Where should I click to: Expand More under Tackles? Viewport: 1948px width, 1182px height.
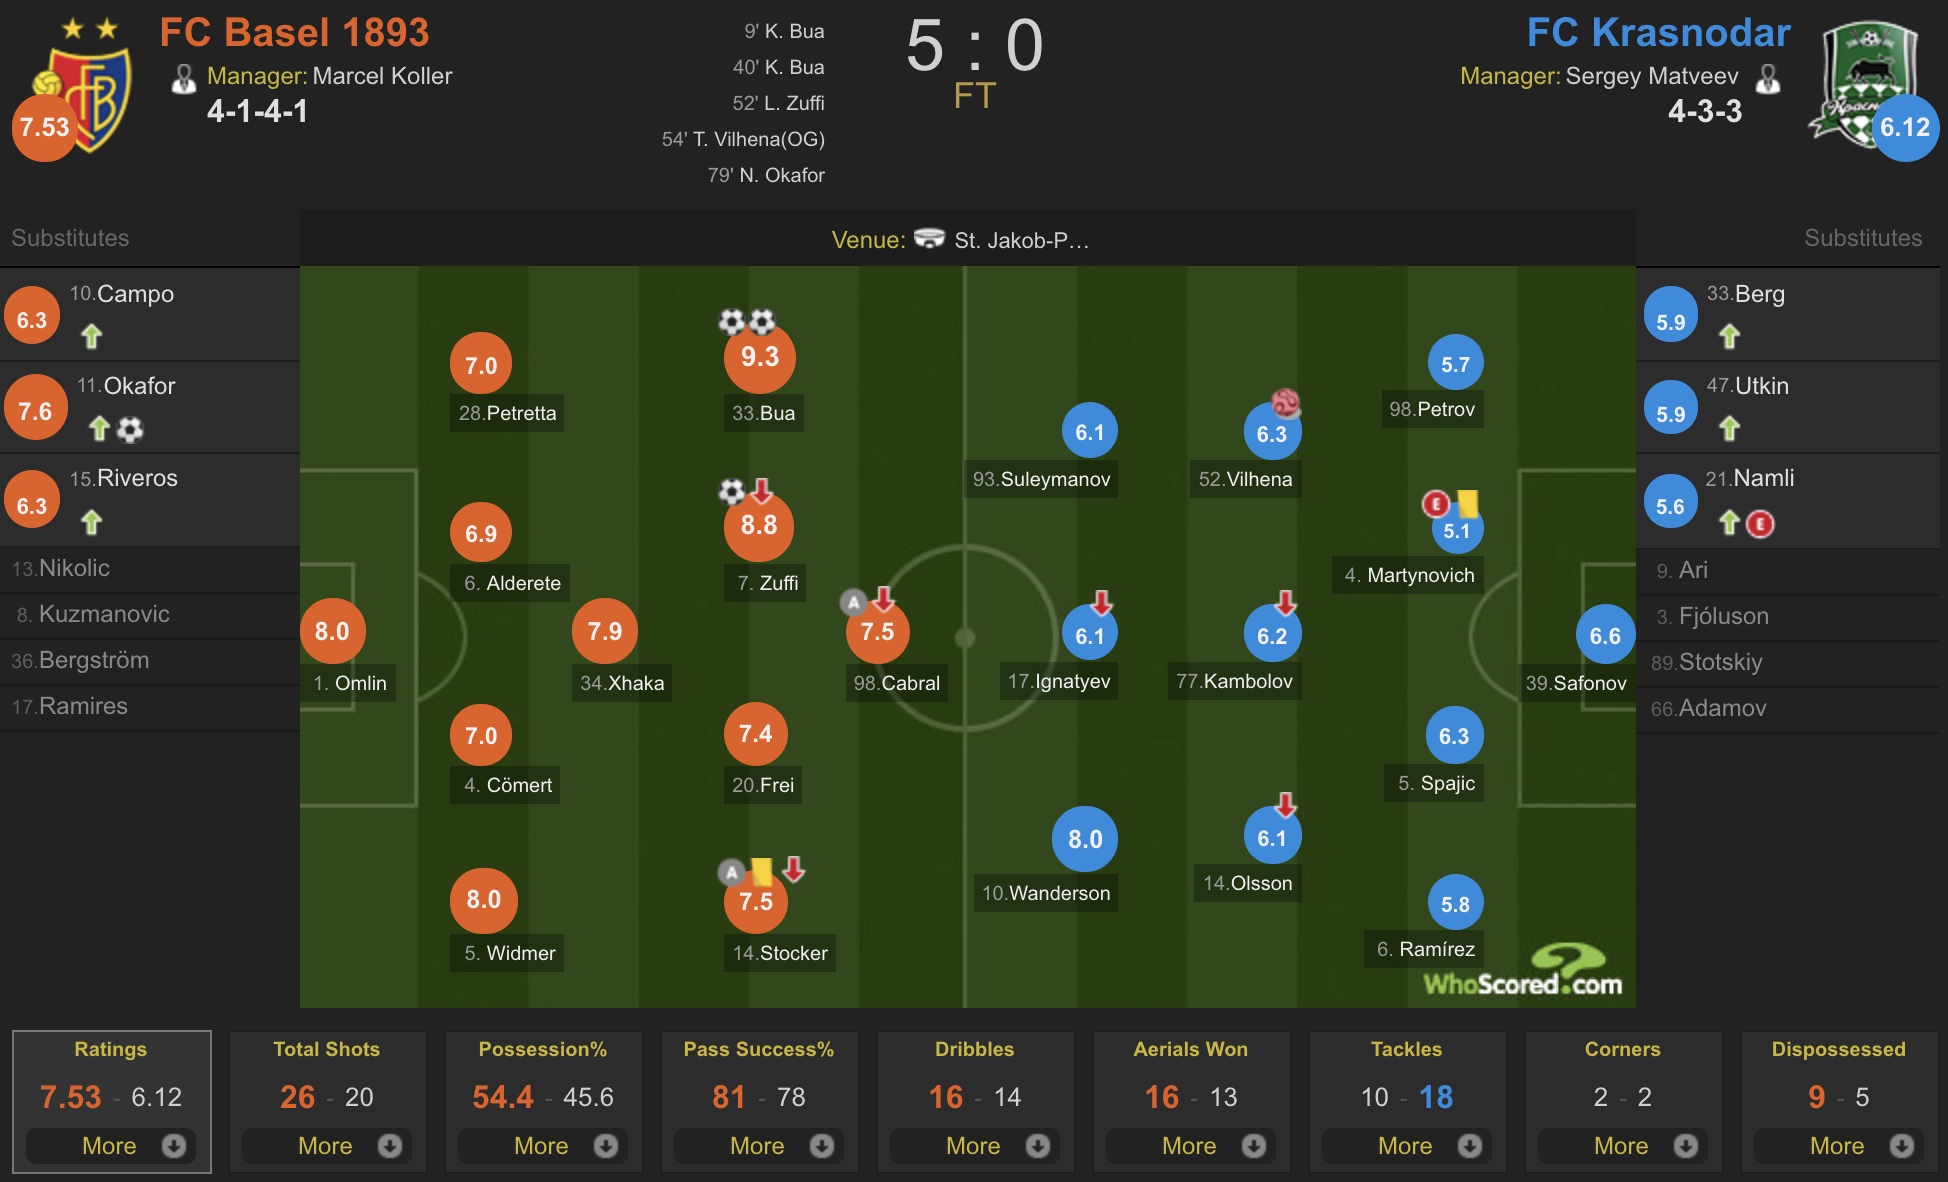point(1406,1145)
